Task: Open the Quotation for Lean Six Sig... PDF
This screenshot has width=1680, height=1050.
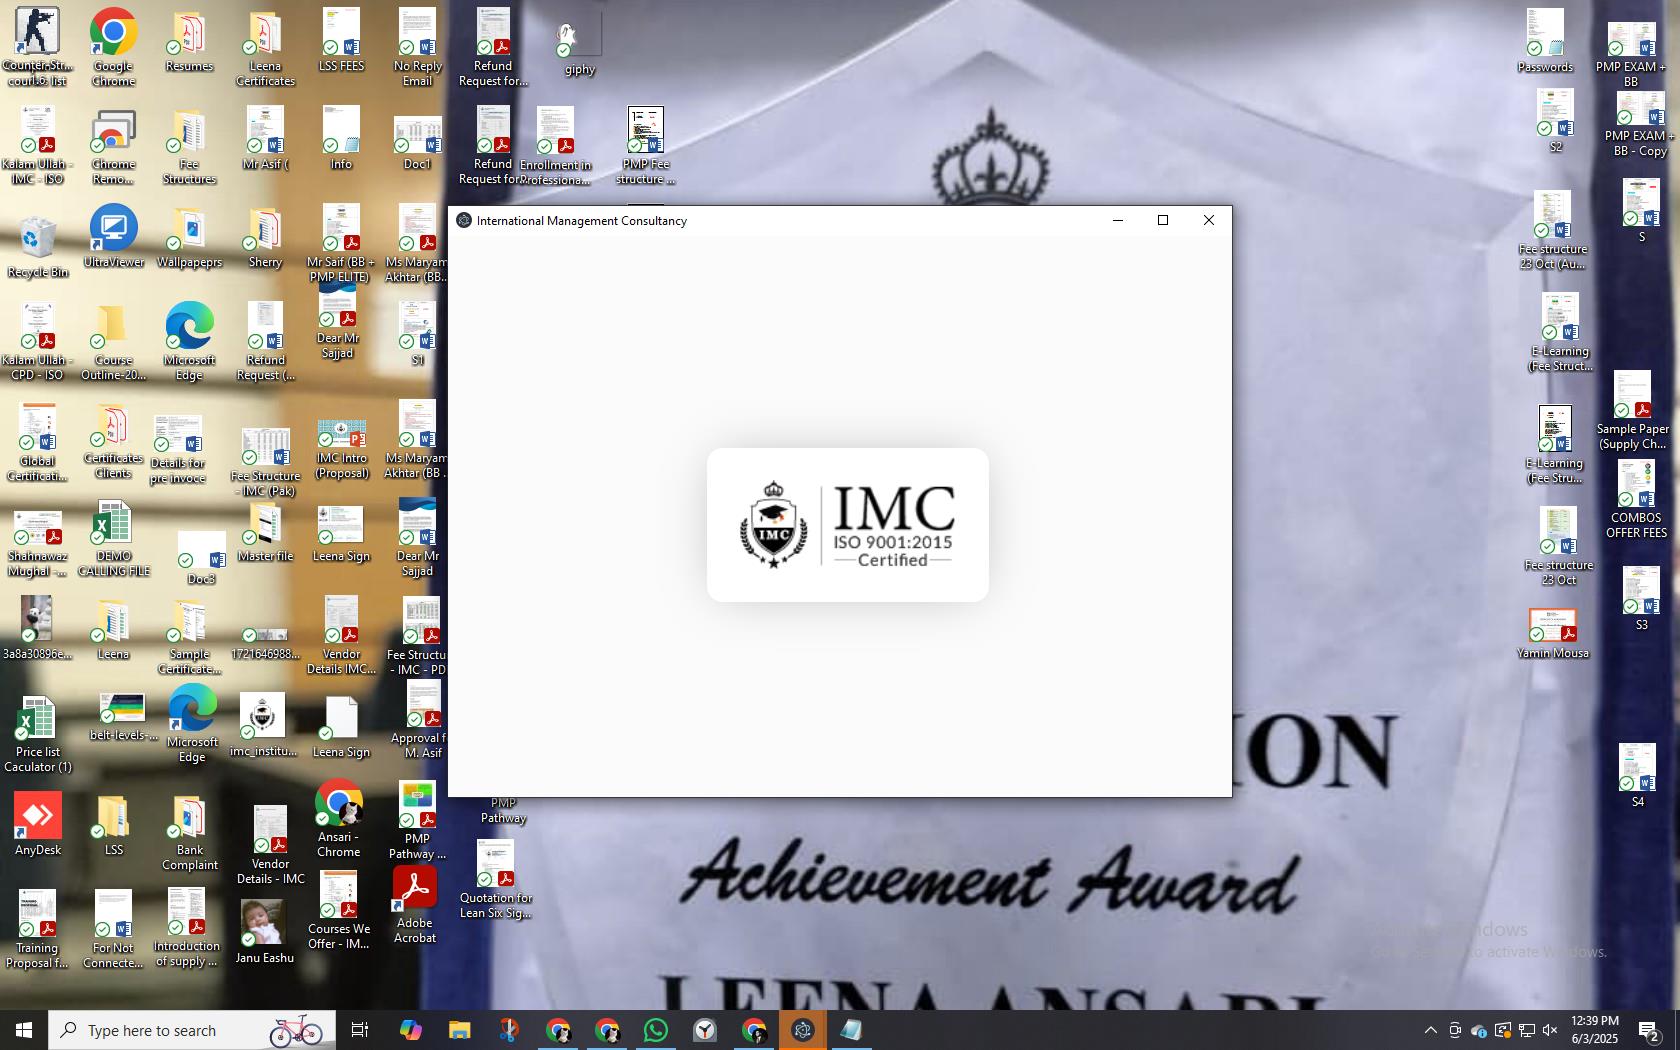Action: (x=495, y=879)
